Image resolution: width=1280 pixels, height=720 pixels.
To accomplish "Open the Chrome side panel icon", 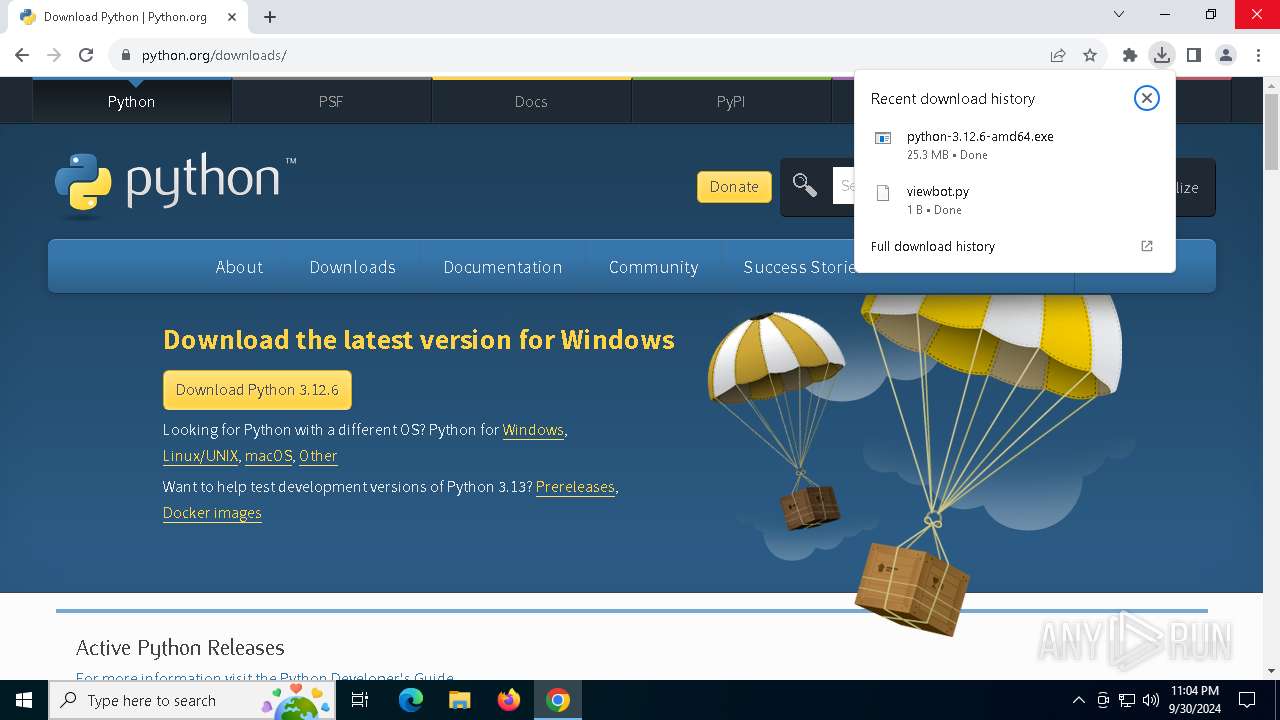I will click(x=1193, y=55).
